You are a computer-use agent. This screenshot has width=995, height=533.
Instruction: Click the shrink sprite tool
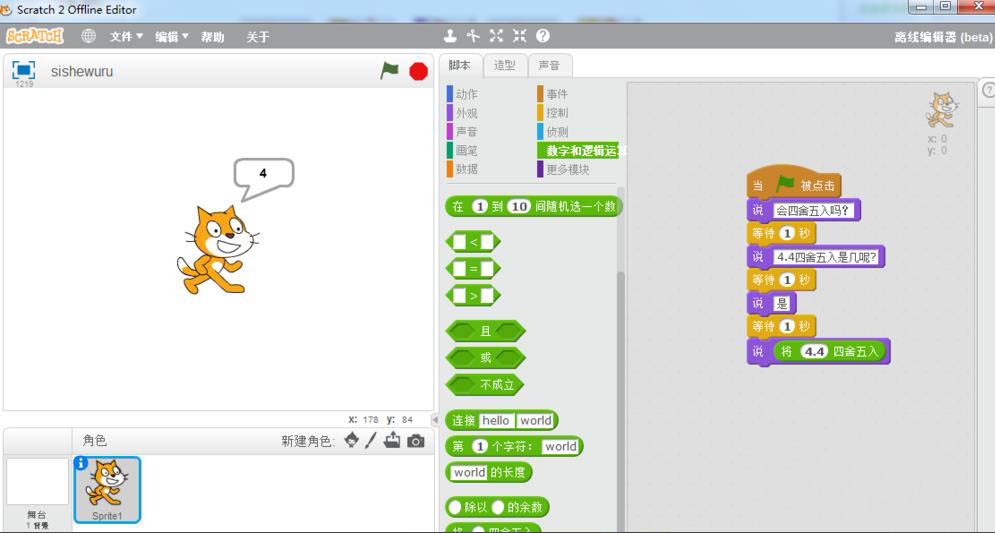coord(519,36)
